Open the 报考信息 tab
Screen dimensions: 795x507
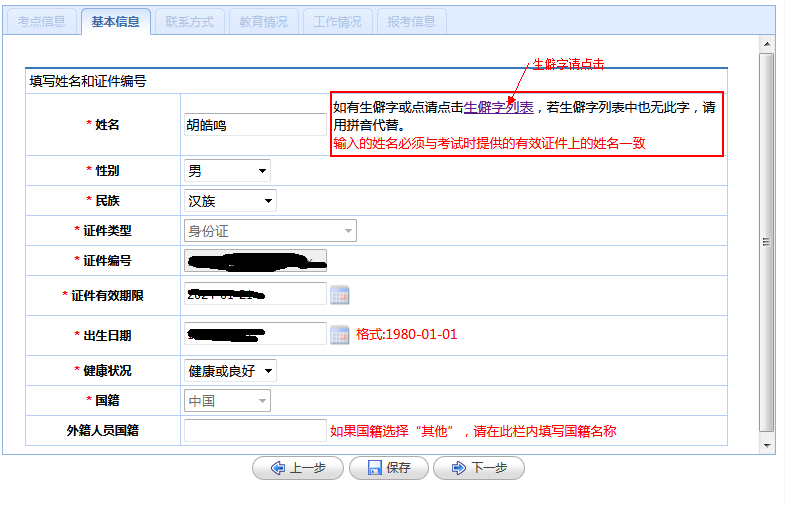tap(411, 21)
